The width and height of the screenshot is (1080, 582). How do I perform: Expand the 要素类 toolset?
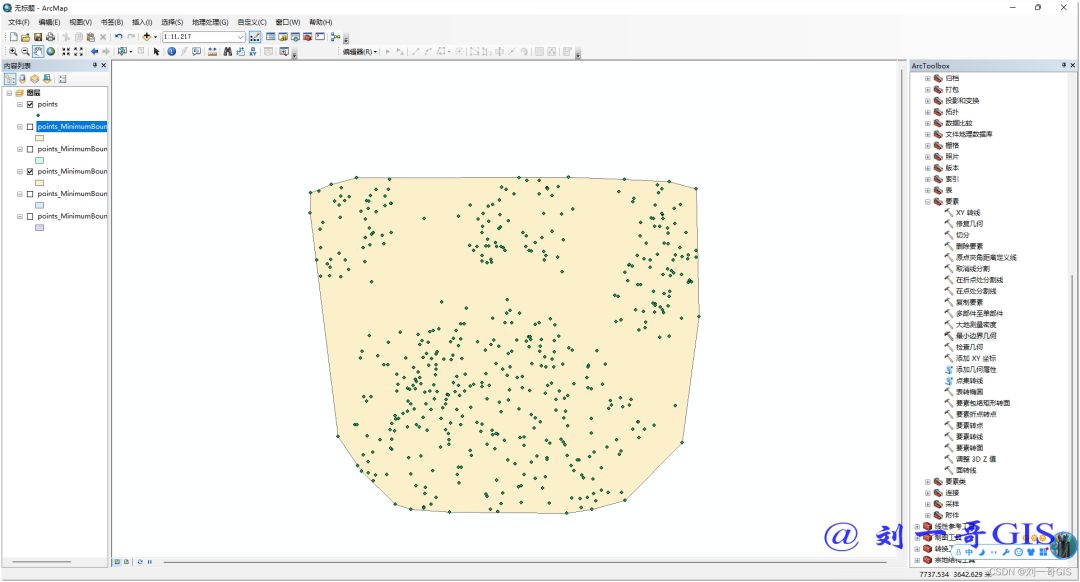[x=927, y=481]
